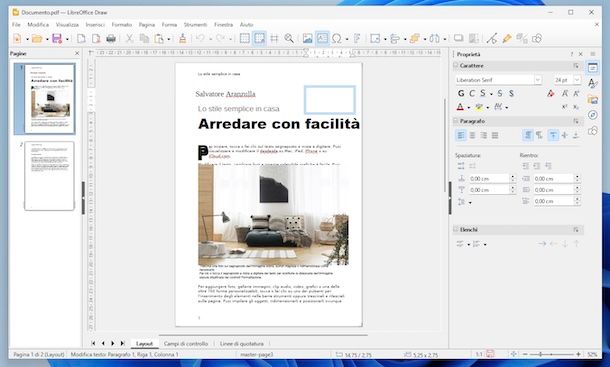This screenshot has height=367, width=610.
Task: Toggle Edit Points mode icon
Action: pyautogui.click(x=492, y=39)
